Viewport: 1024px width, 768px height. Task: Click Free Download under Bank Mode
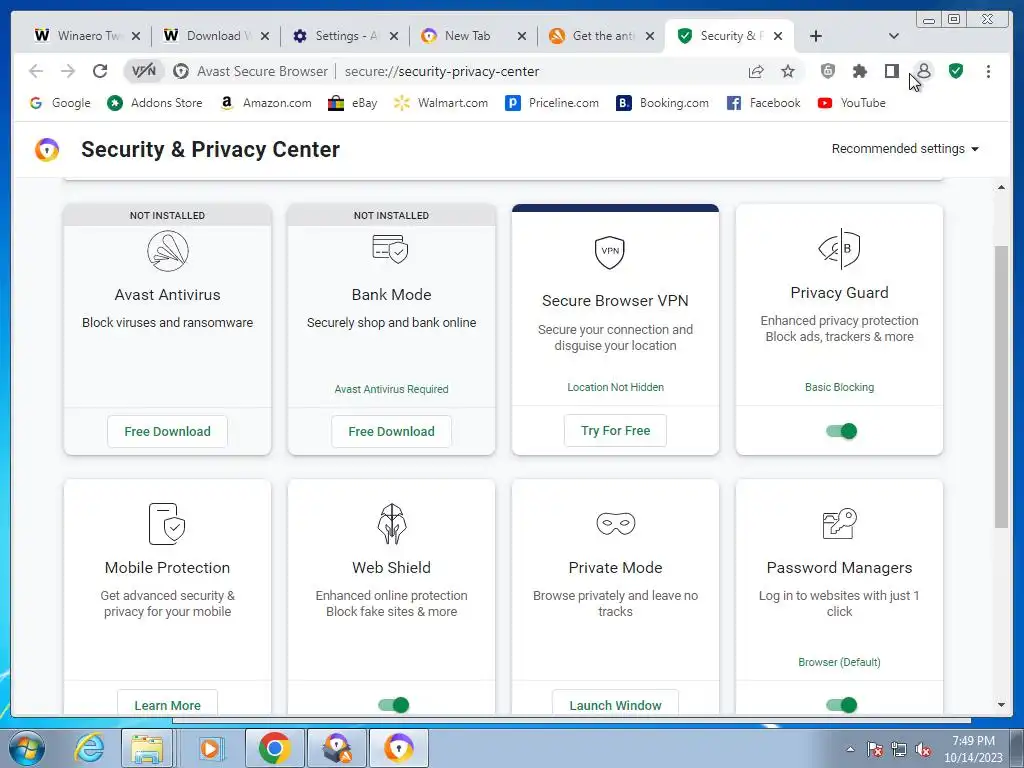tap(391, 432)
